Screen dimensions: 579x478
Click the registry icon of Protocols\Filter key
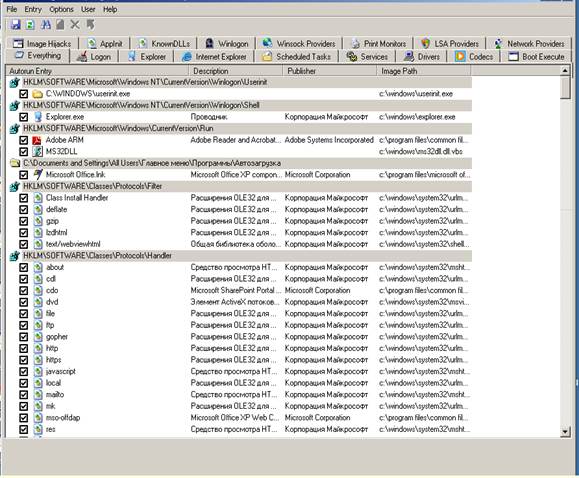pos(14,187)
